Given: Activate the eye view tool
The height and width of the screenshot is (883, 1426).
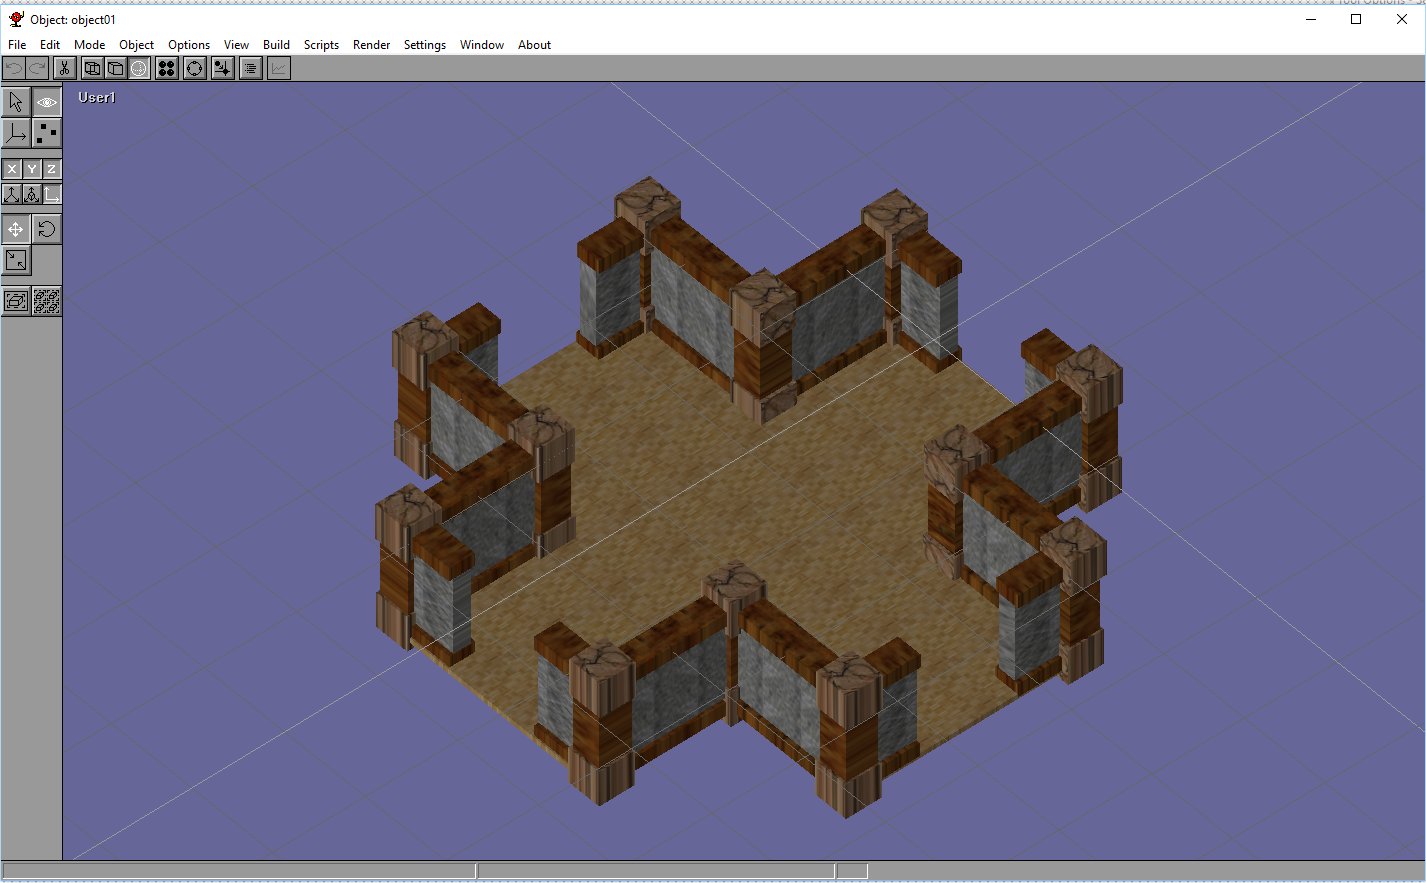Looking at the screenshot, I should click(47, 102).
